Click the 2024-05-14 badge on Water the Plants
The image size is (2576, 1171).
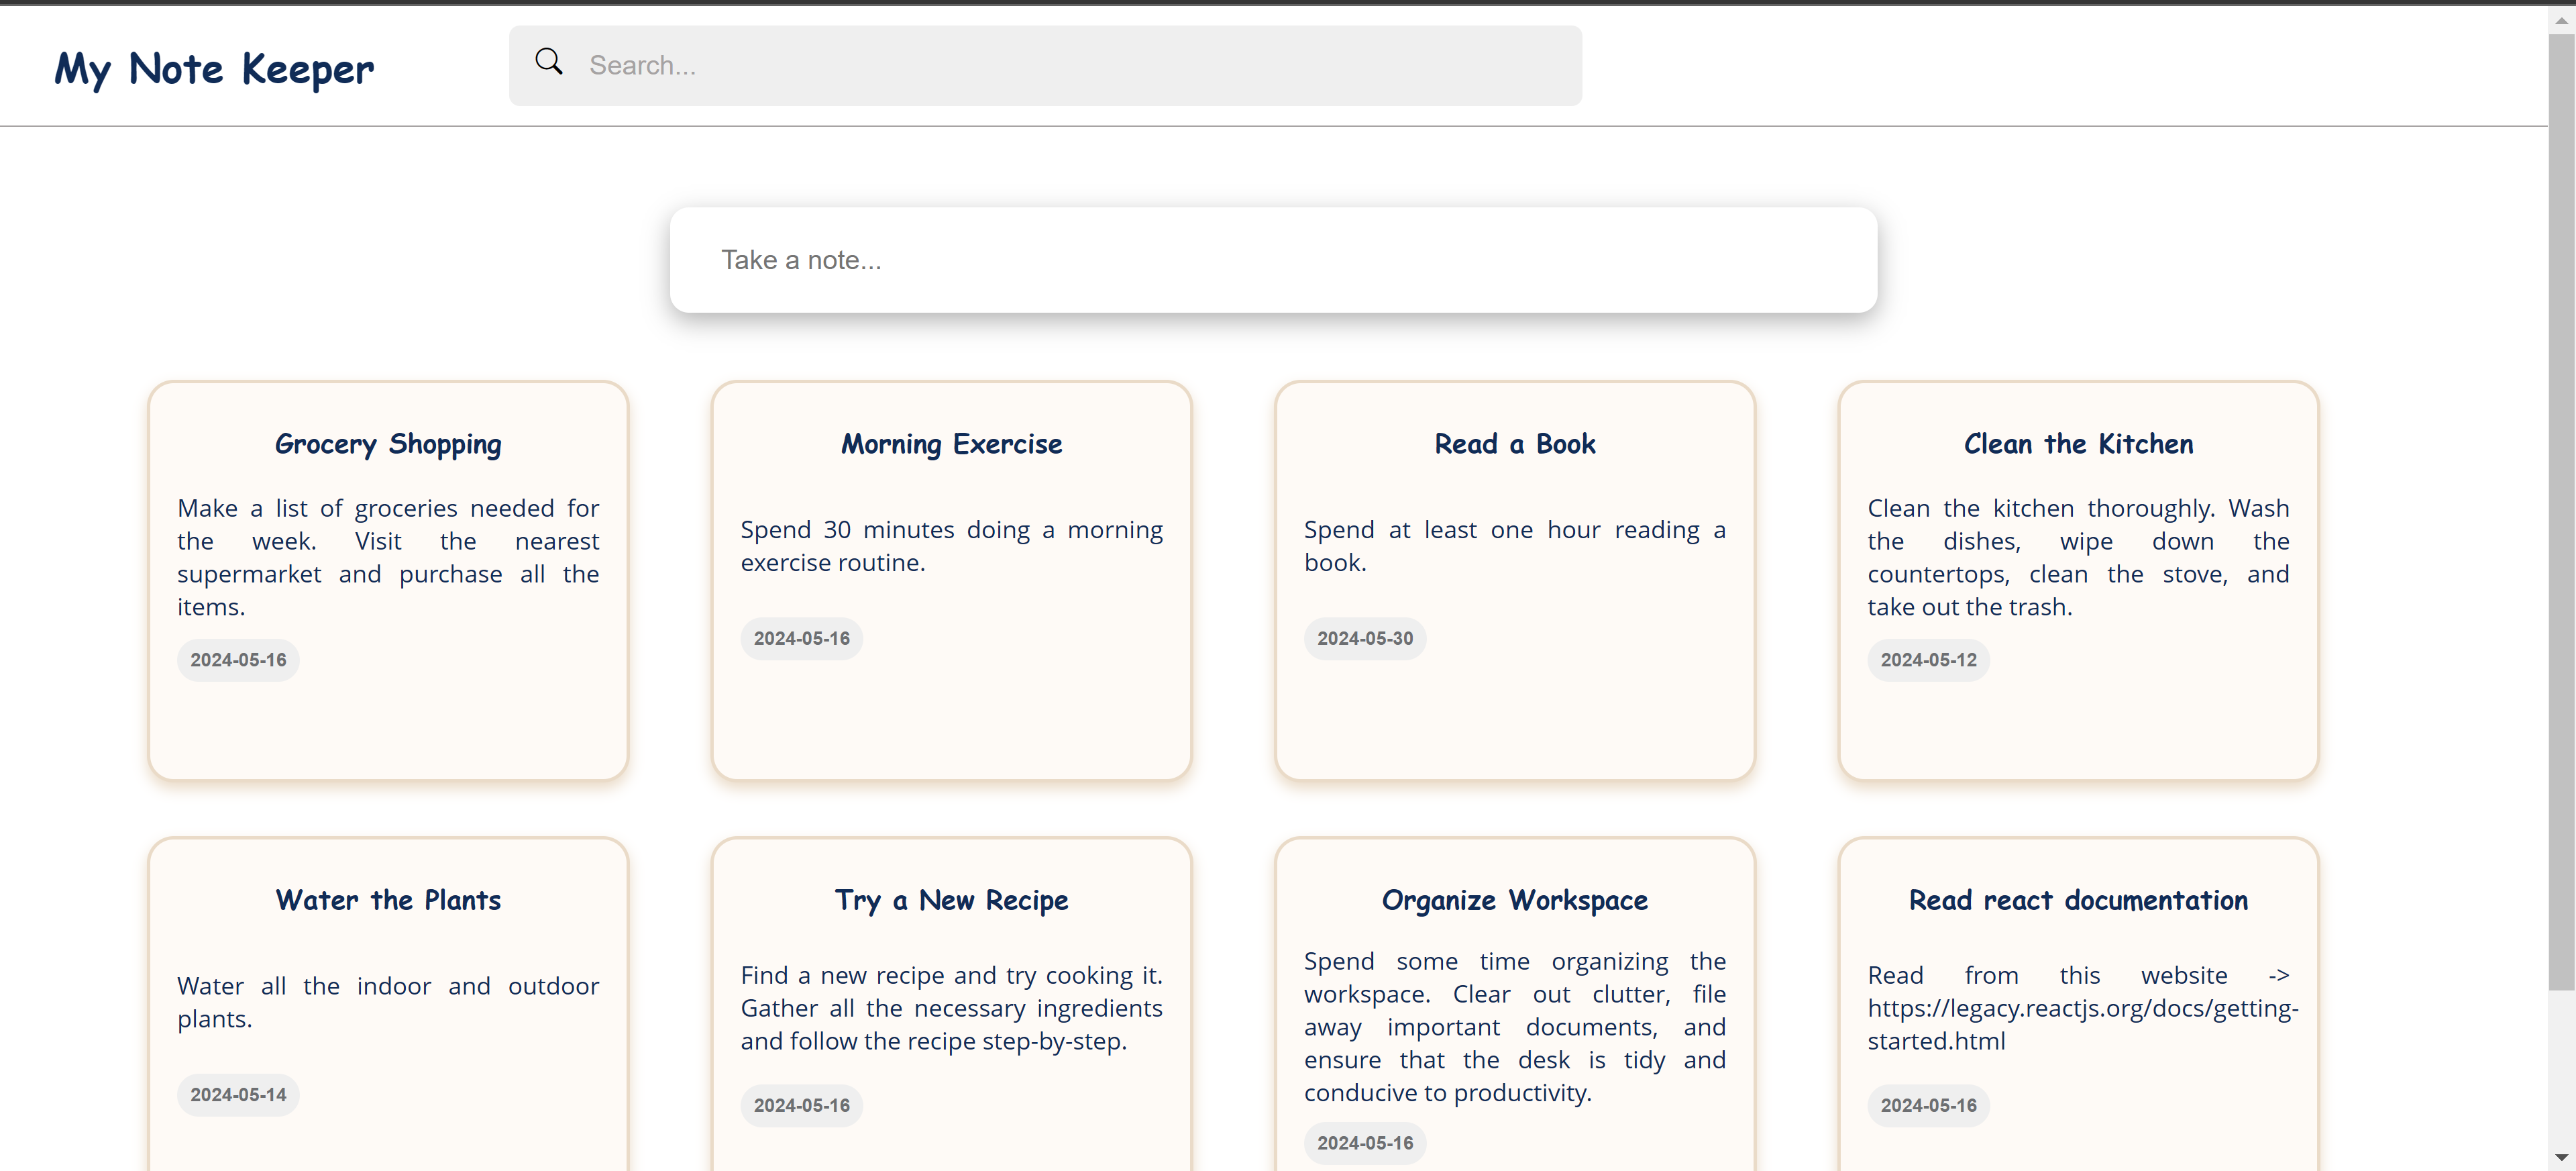click(x=237, y=1095)
